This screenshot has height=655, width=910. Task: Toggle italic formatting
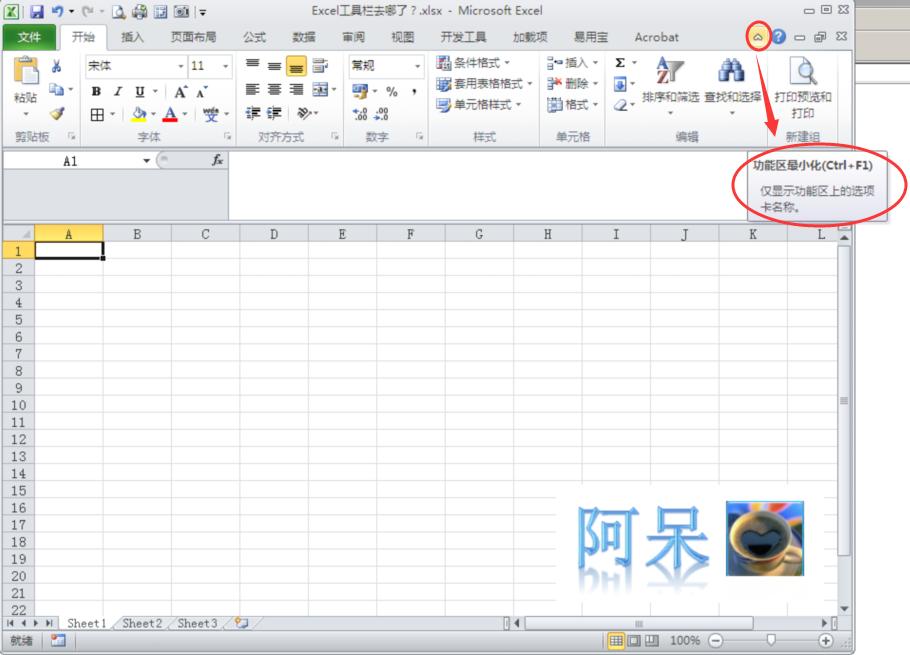[x=117, y=91]
